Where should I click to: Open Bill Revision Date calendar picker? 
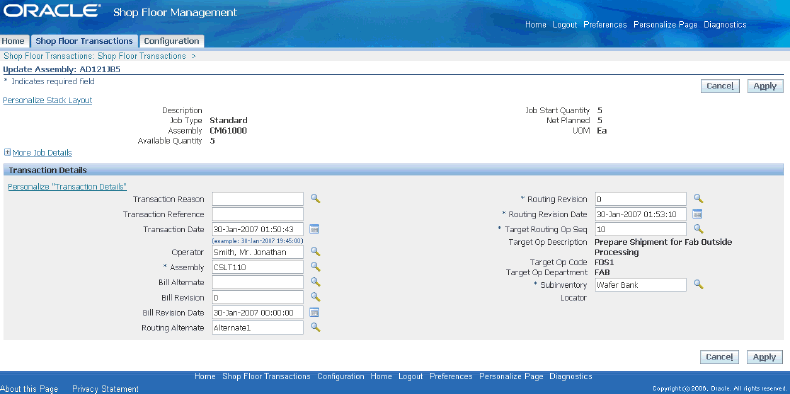(314, 312)
